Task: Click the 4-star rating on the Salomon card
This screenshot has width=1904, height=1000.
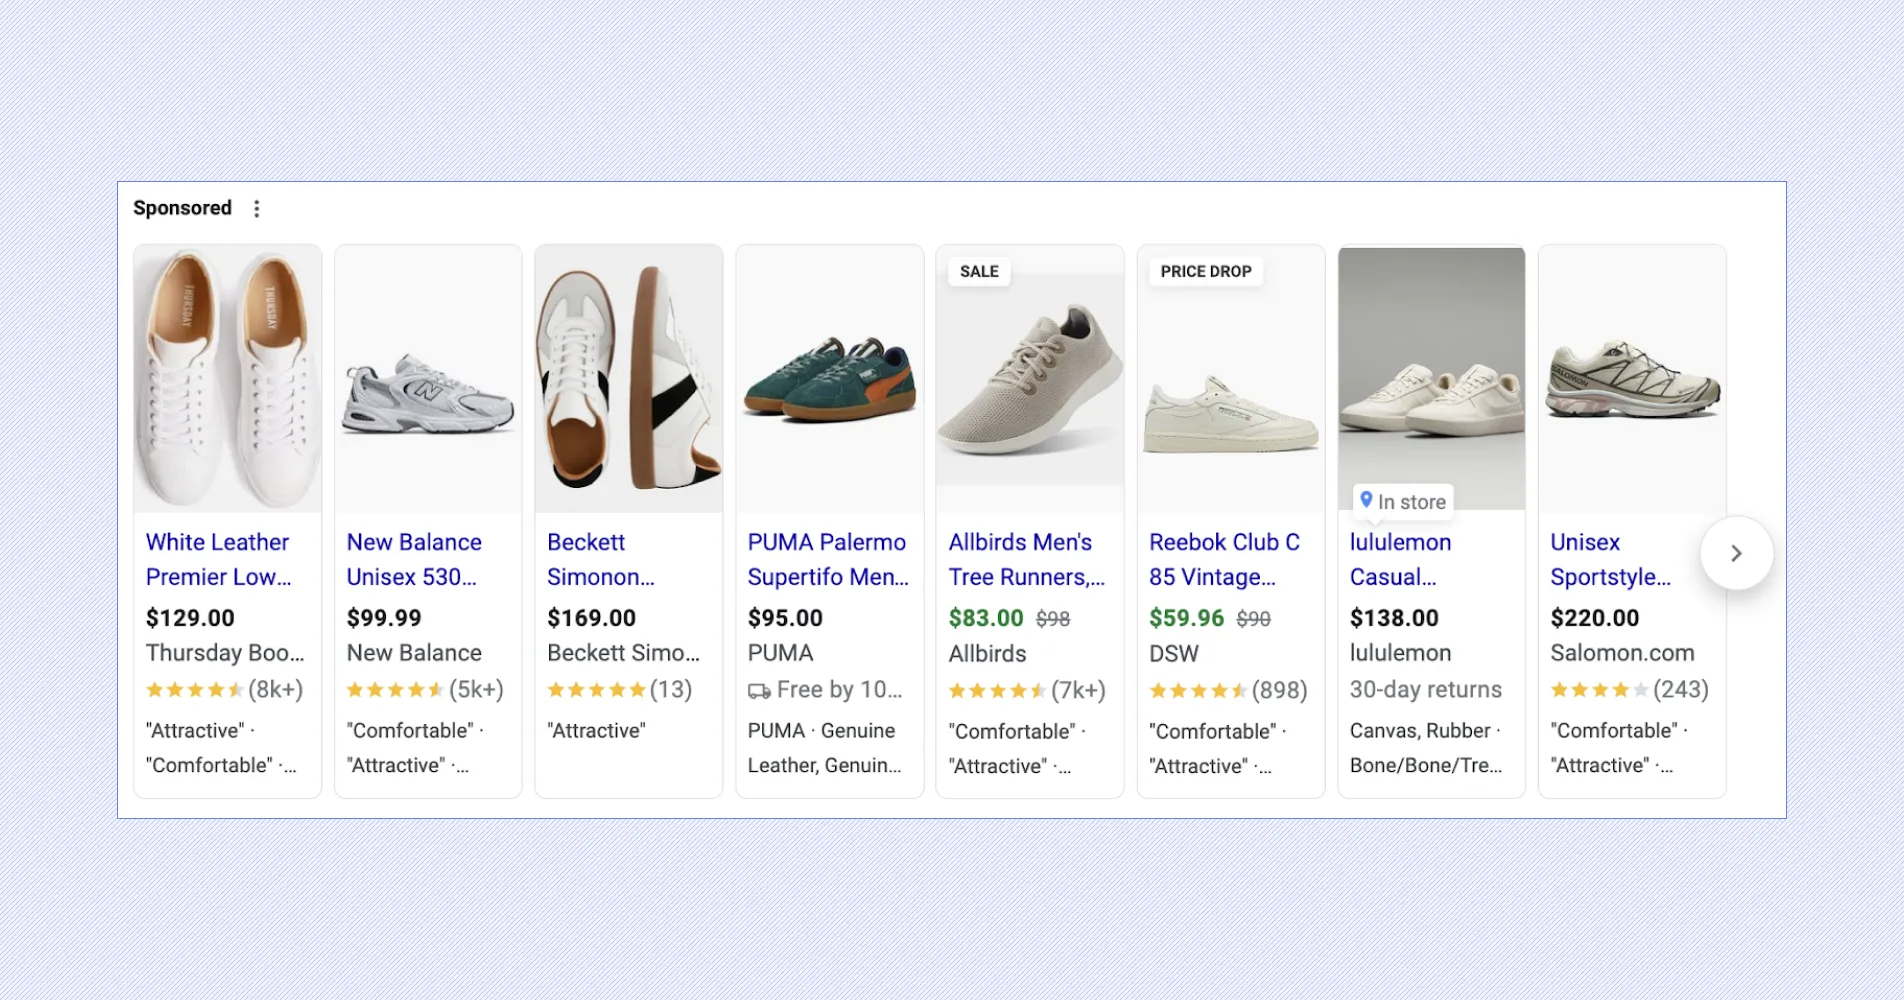Action: pos(1598,689)
